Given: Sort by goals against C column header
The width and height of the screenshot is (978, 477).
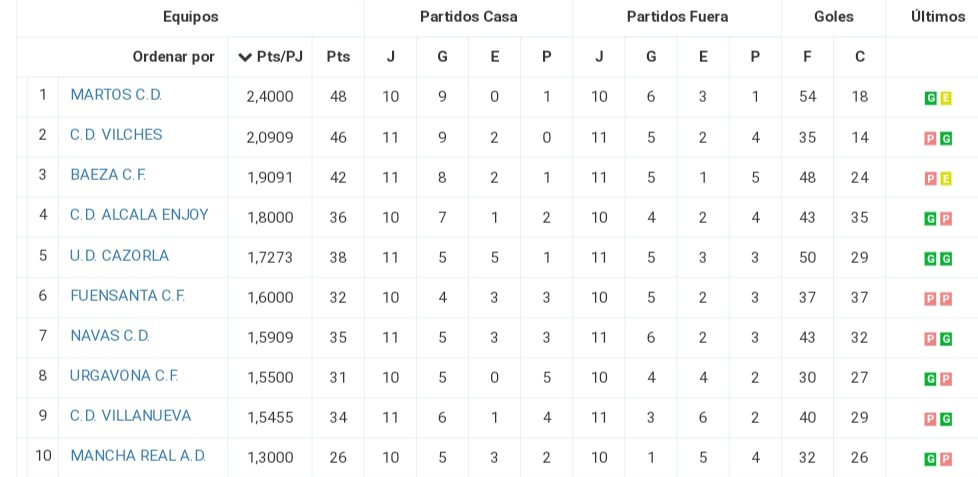Looking at the screenshot, I should point(859,57).
